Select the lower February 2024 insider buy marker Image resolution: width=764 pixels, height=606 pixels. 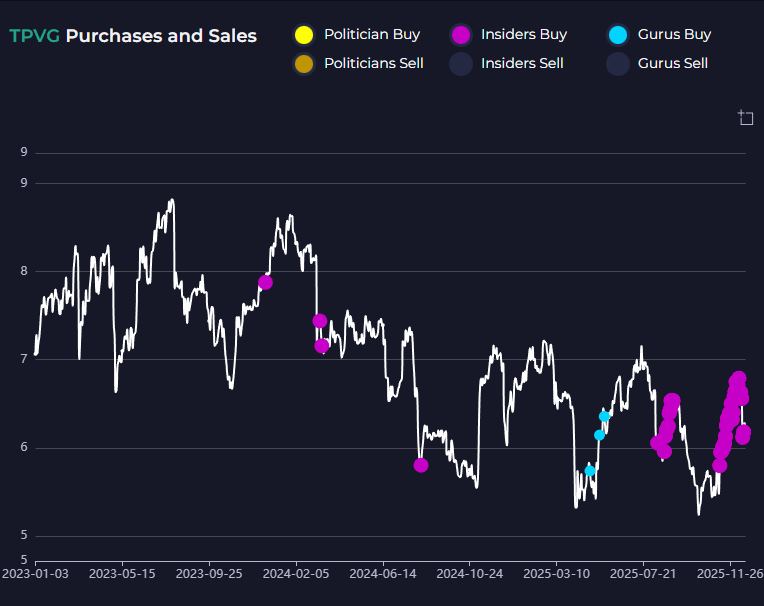pyautogui.click(x=322, y=346)
